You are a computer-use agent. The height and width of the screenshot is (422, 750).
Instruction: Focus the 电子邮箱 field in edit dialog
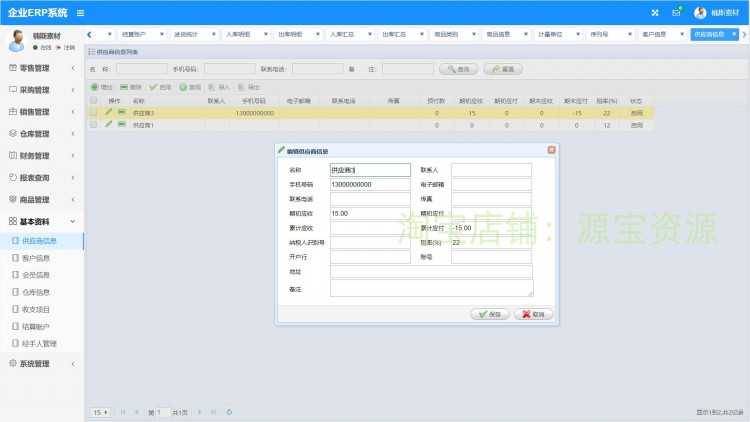tap(491, 184)
